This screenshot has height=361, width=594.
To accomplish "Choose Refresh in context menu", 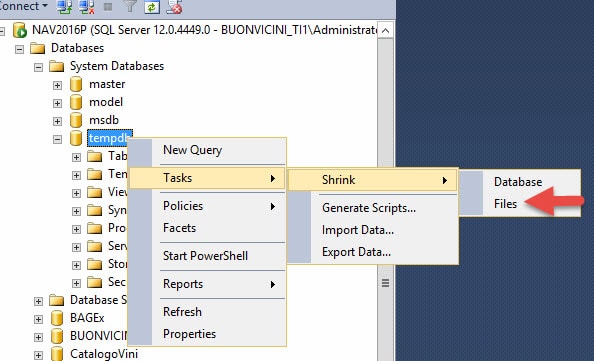I will click(207, 312).
